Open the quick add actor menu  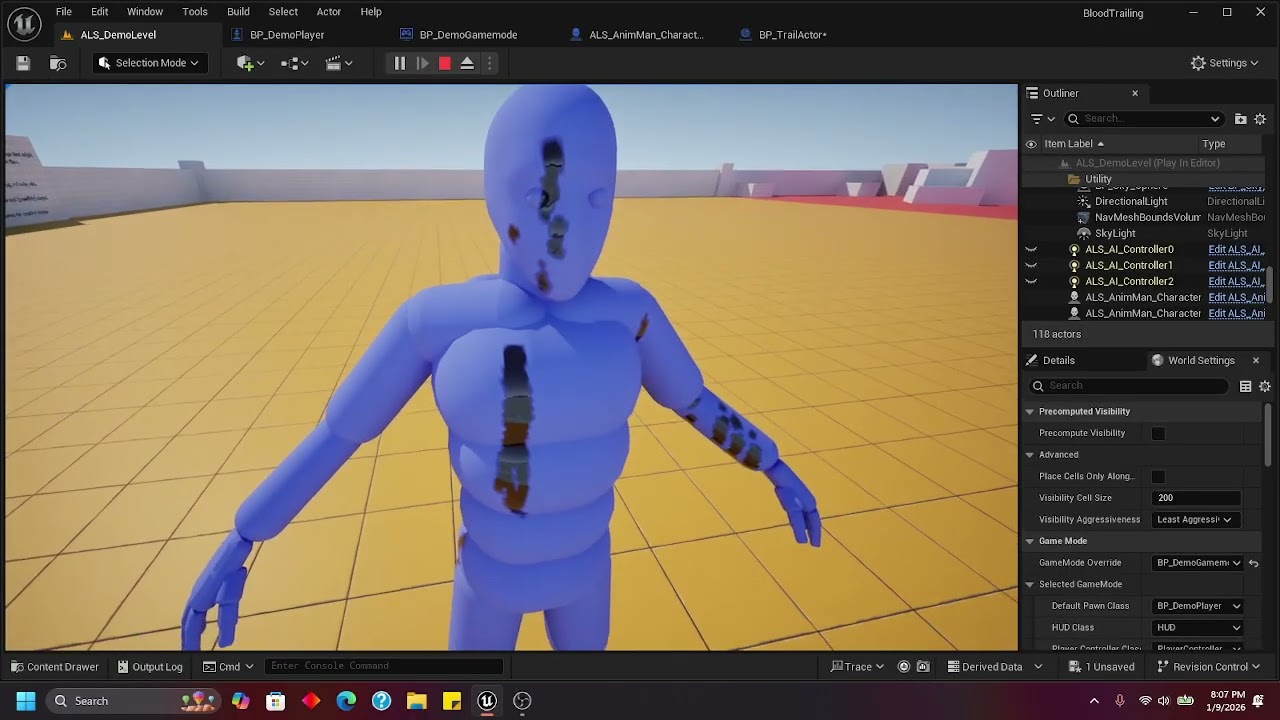click(250, 63)
